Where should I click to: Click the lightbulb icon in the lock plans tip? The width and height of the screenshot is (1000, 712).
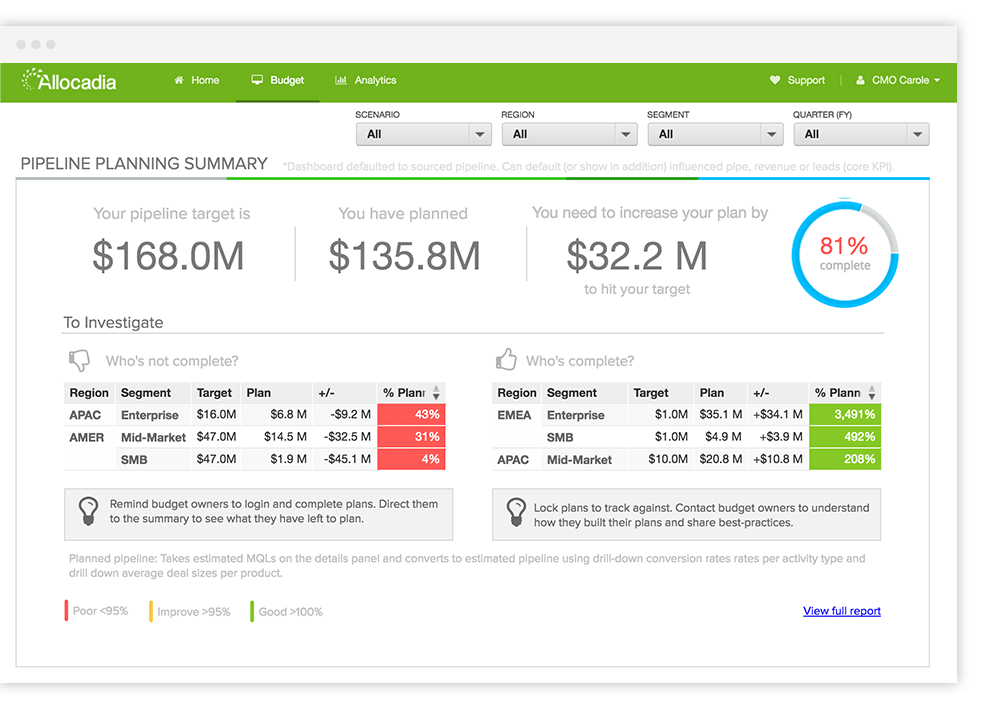tap(516, 512)
